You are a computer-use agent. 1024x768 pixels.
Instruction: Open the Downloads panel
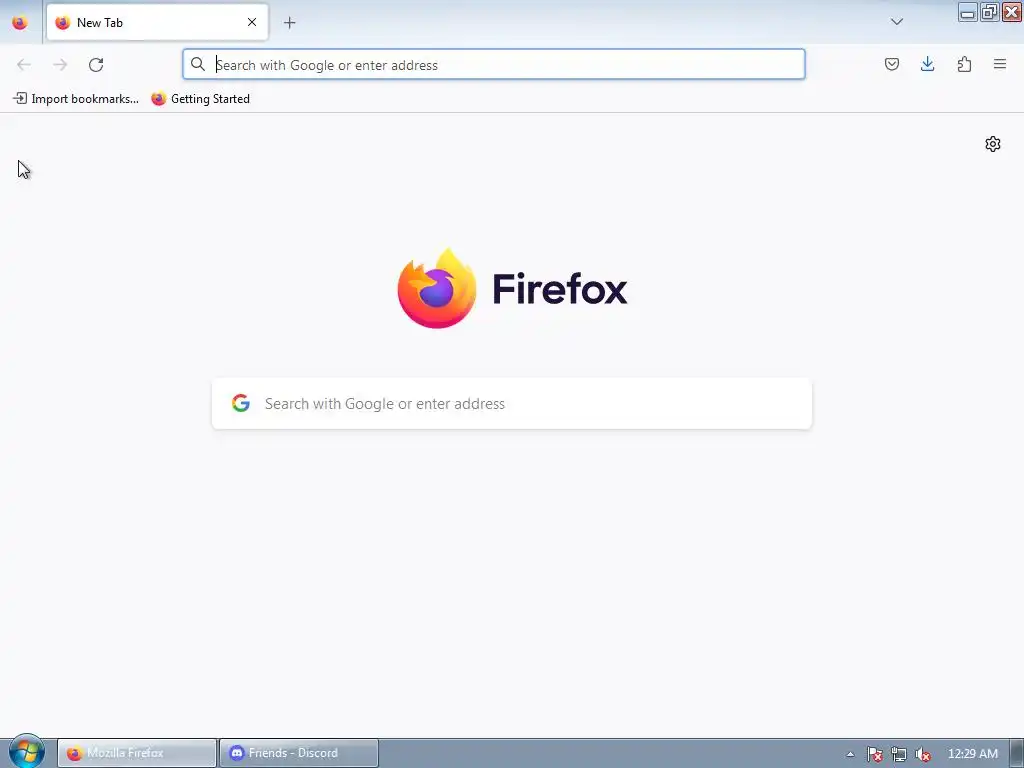click(927, 64)
